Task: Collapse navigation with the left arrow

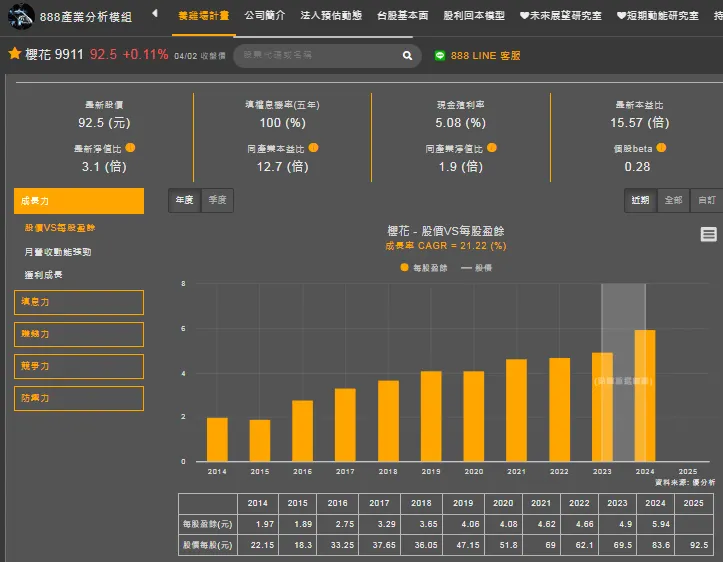Action: [155, 13]
